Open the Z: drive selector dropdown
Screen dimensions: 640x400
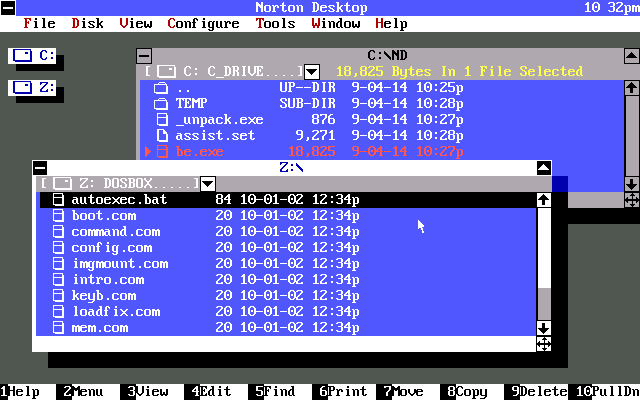[208, 184]
